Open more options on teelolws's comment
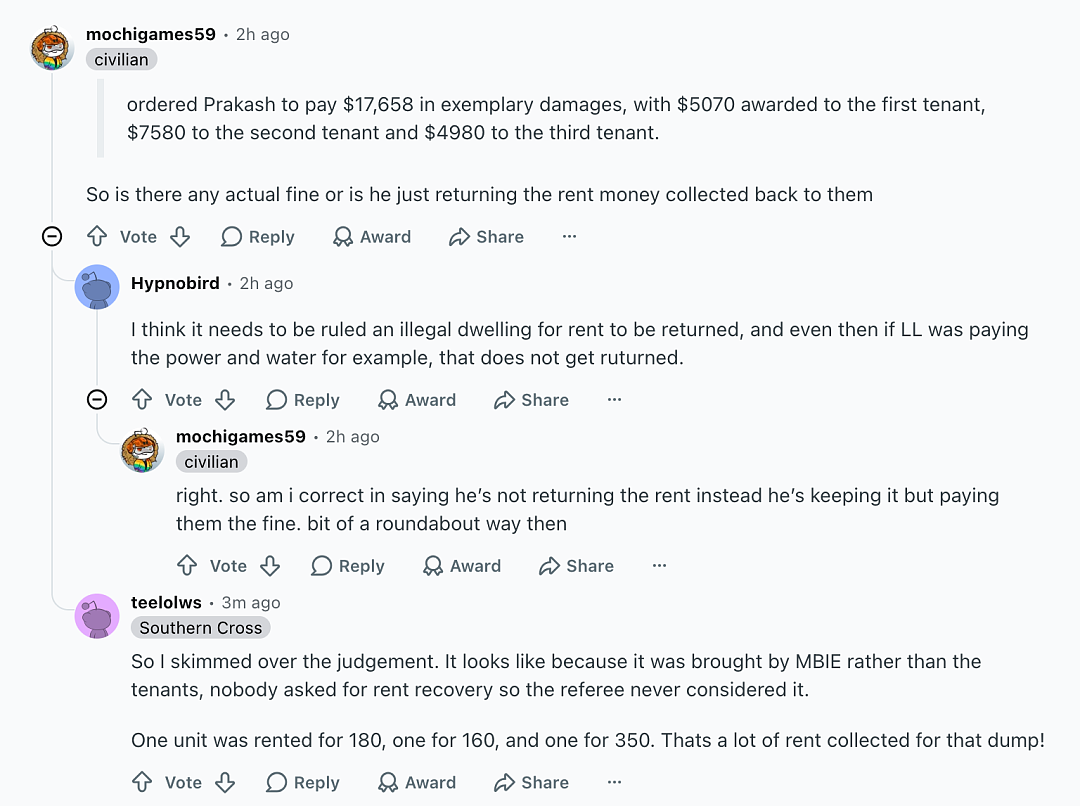Image resolution: width=1080 pixels, height=806 pixels. [614, 782]
